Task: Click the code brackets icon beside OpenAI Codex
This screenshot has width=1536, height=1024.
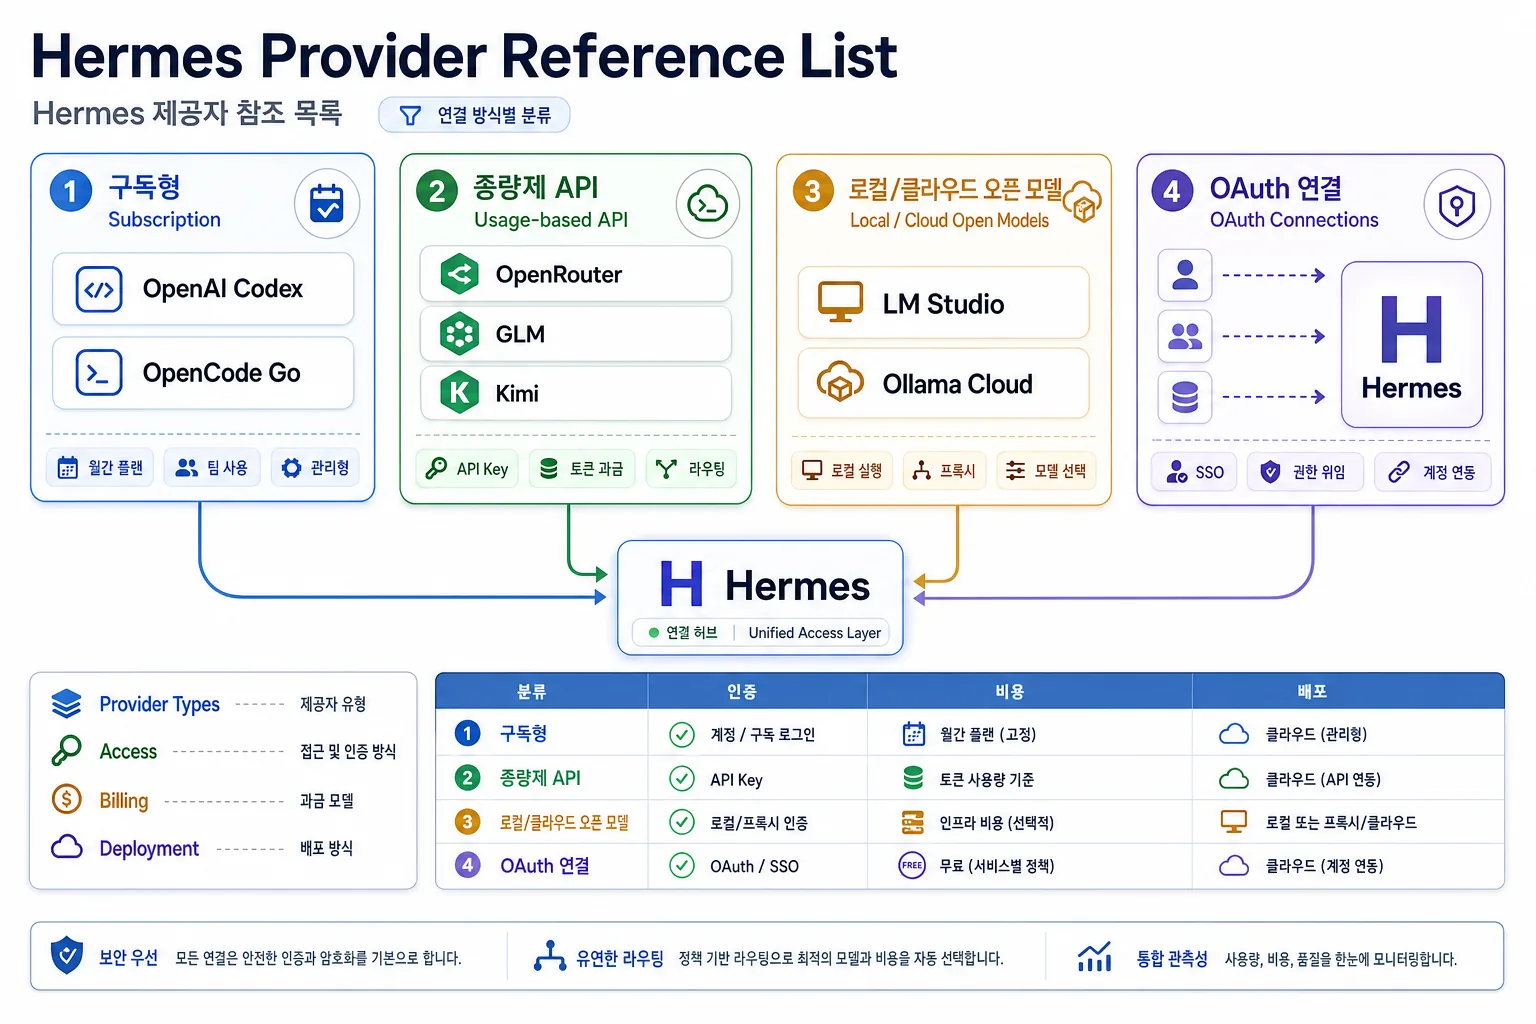Action: tap(99, 290)
